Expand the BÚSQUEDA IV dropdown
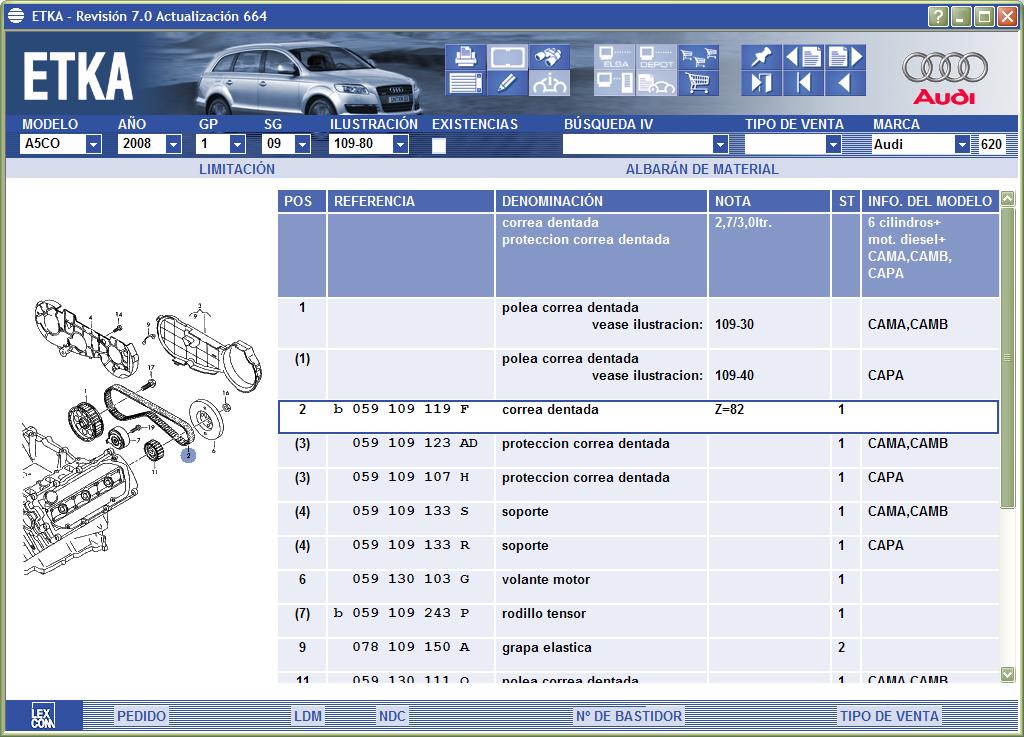This screenshot has height=737, width=1024. [x=720, y=144]
